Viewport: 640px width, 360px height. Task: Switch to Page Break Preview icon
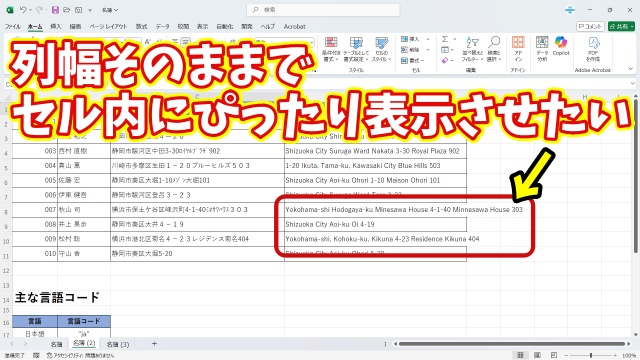tap(554, 355)
